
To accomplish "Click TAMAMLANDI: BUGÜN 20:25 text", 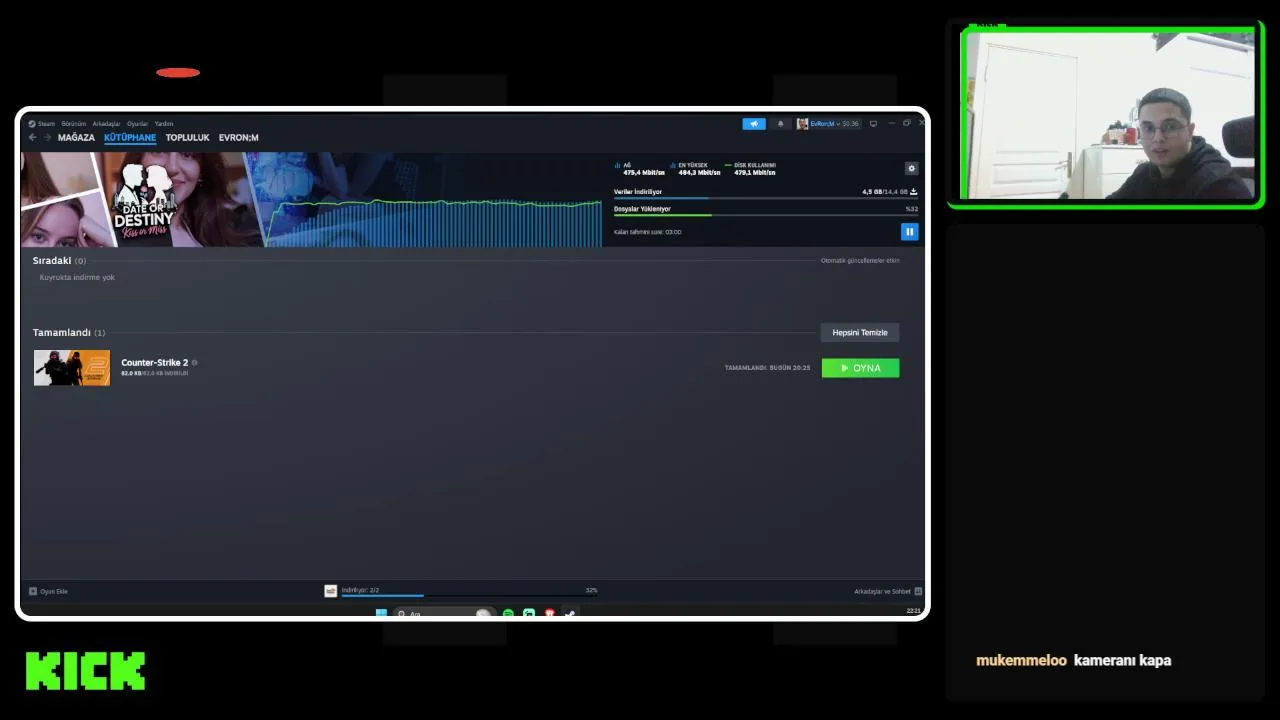I will click(768, 368).
